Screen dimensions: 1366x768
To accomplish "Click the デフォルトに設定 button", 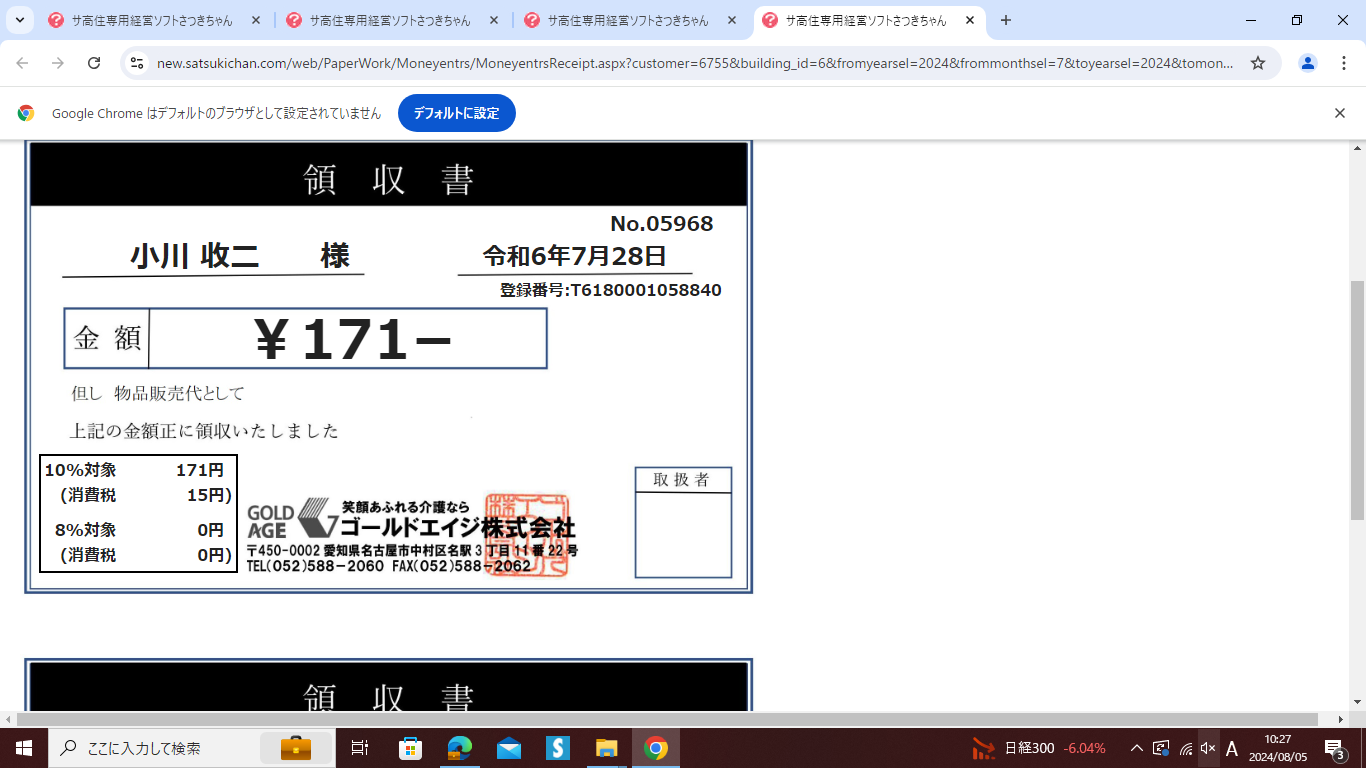I will pyautogui.click(x=456, y=113).
